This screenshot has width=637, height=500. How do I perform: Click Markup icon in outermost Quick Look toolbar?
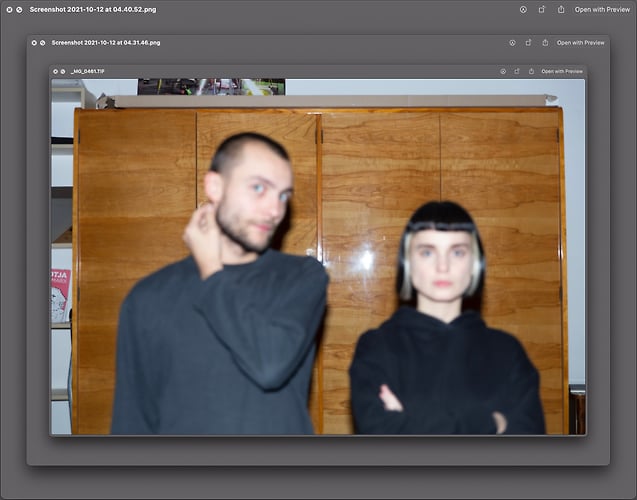[523, 9]
